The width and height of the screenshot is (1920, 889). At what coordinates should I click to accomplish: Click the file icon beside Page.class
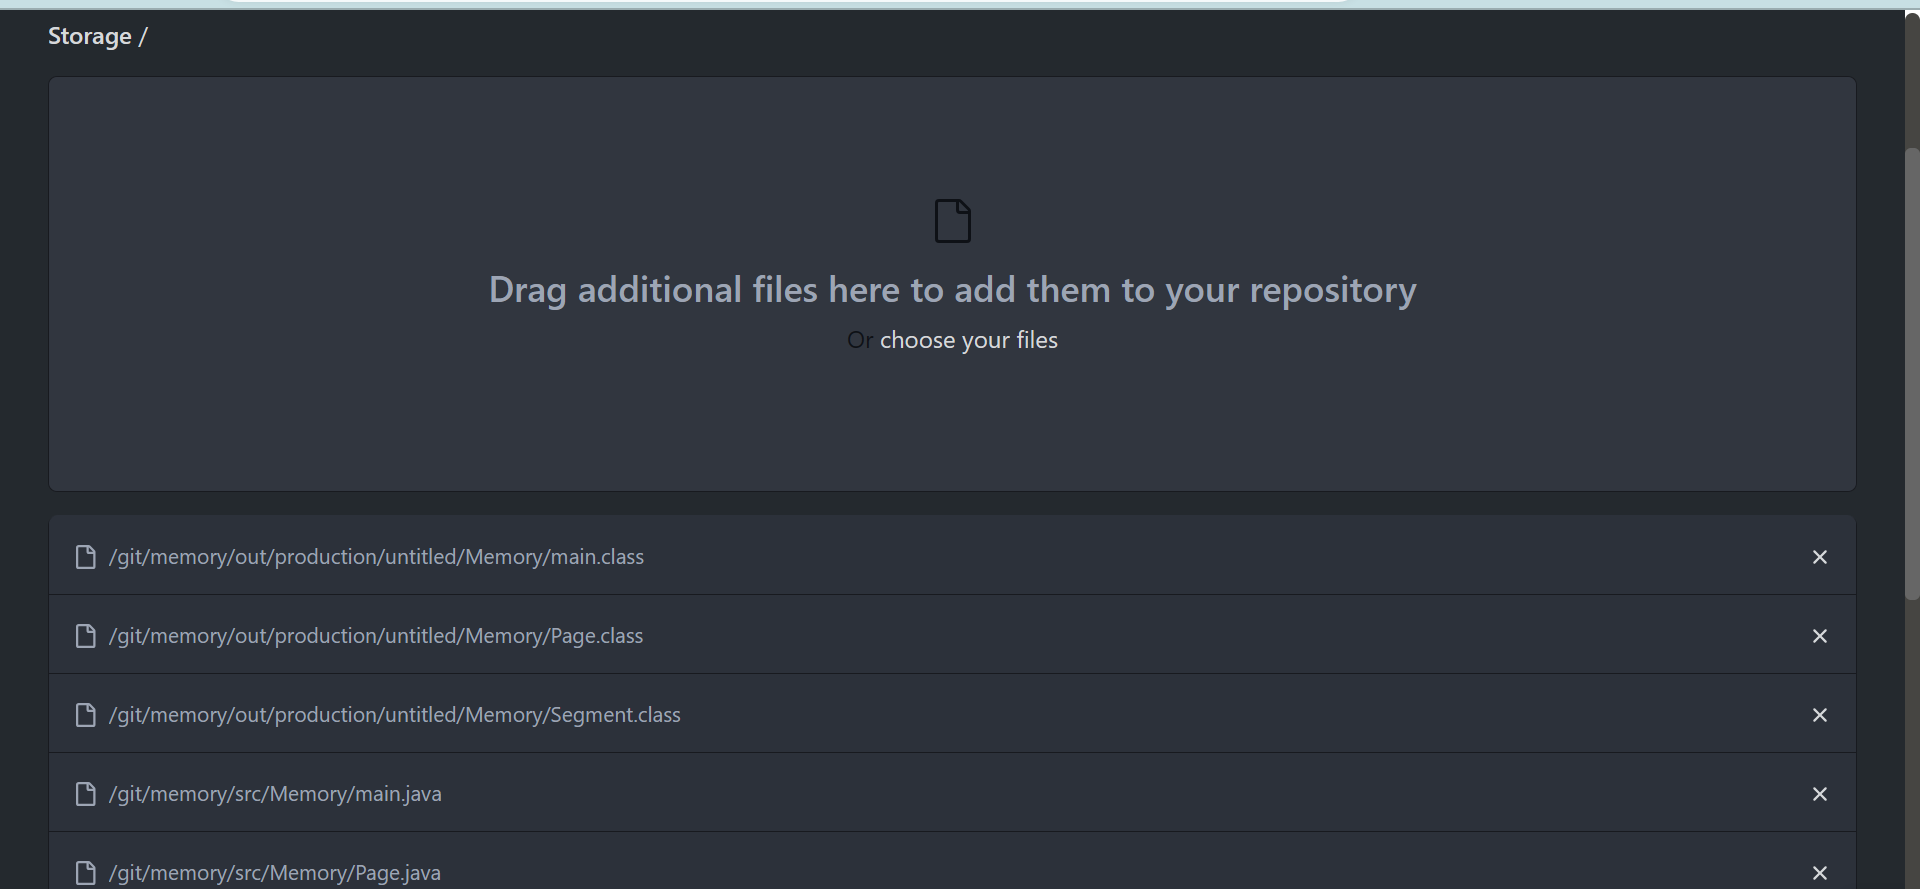[x=86, y=636]
